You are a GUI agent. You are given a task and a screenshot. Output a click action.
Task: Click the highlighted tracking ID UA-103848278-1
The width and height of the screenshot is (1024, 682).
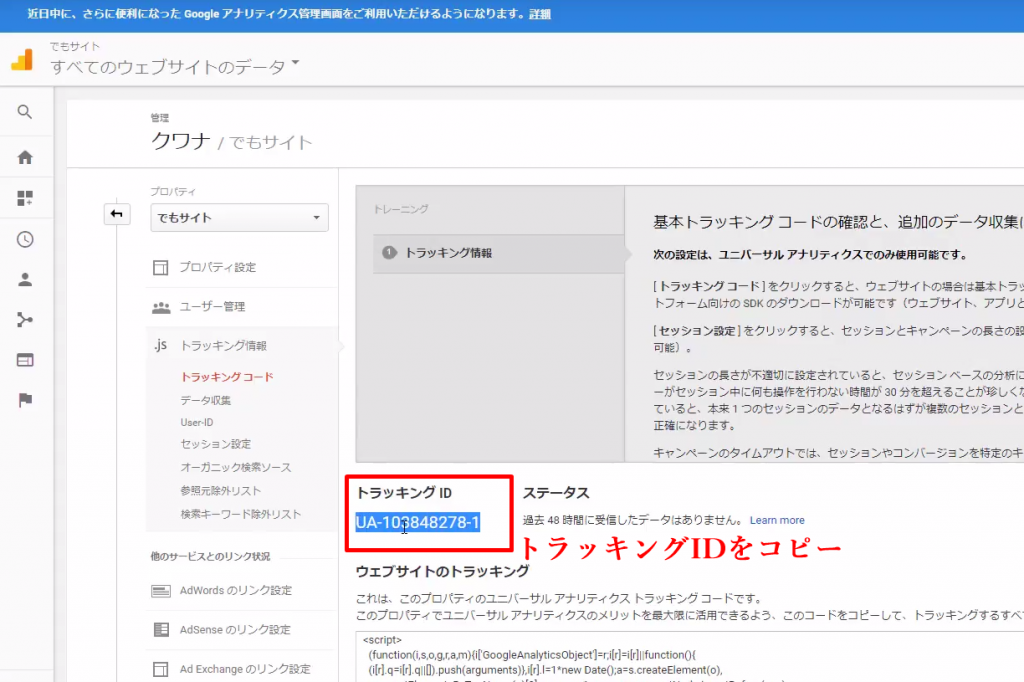coord(418,523)
